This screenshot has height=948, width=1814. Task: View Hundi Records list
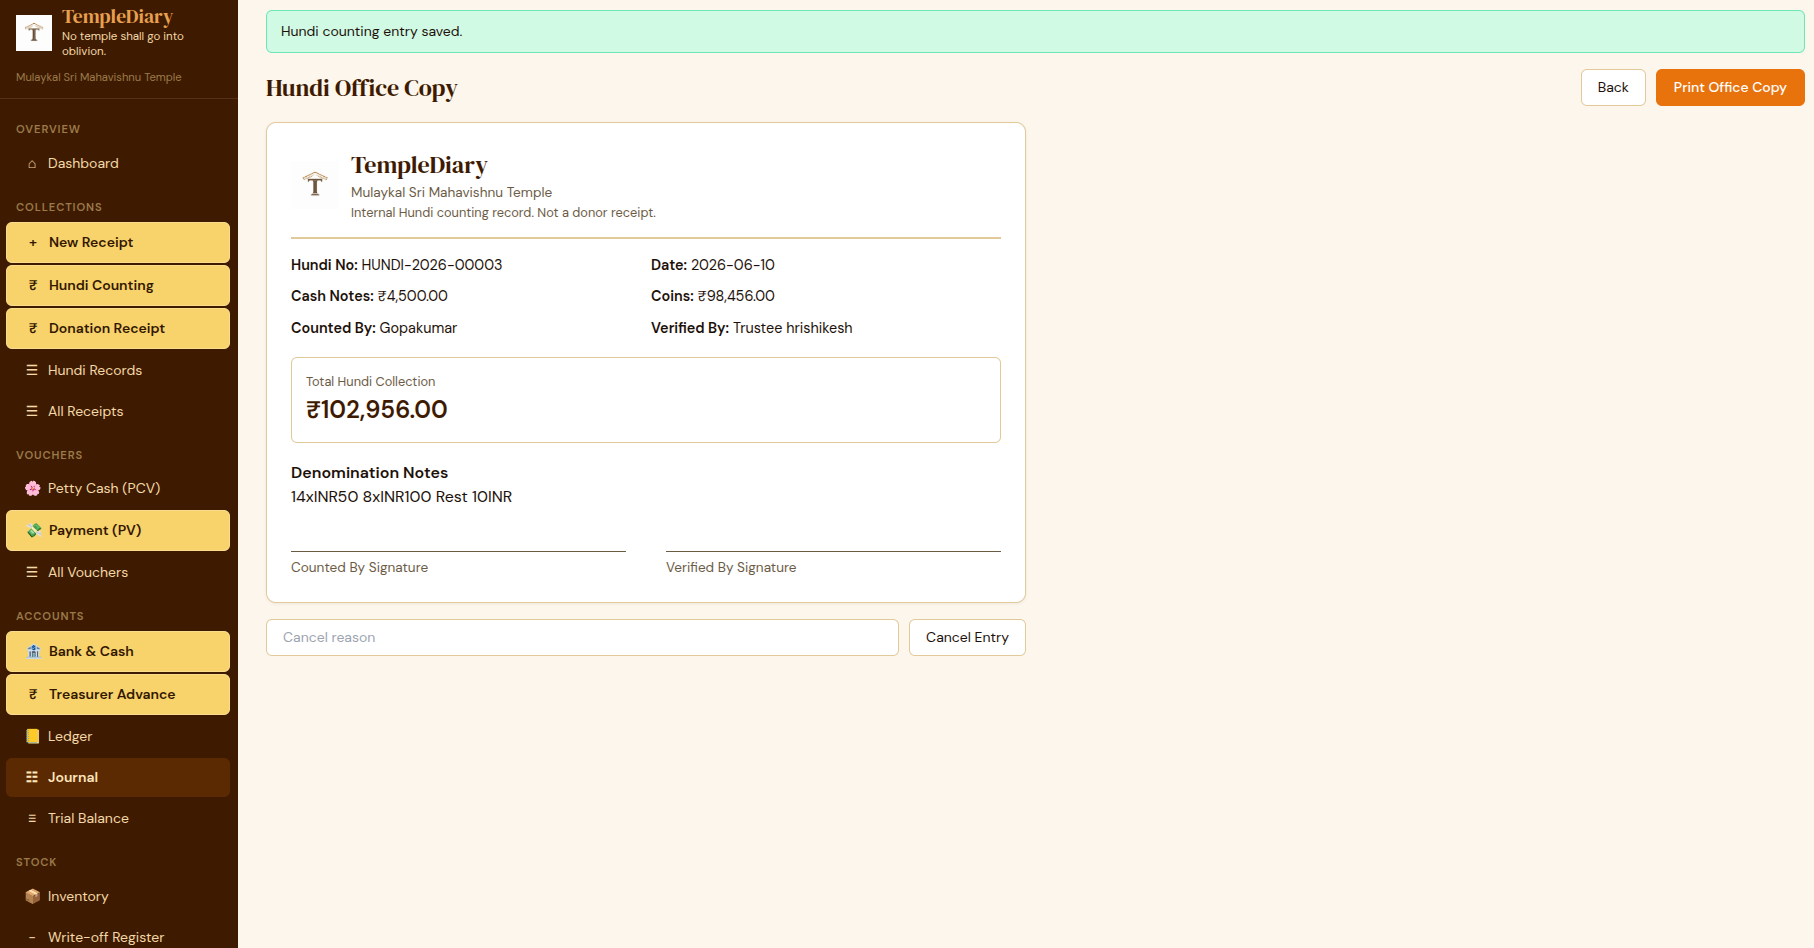(x=118, y=371)
